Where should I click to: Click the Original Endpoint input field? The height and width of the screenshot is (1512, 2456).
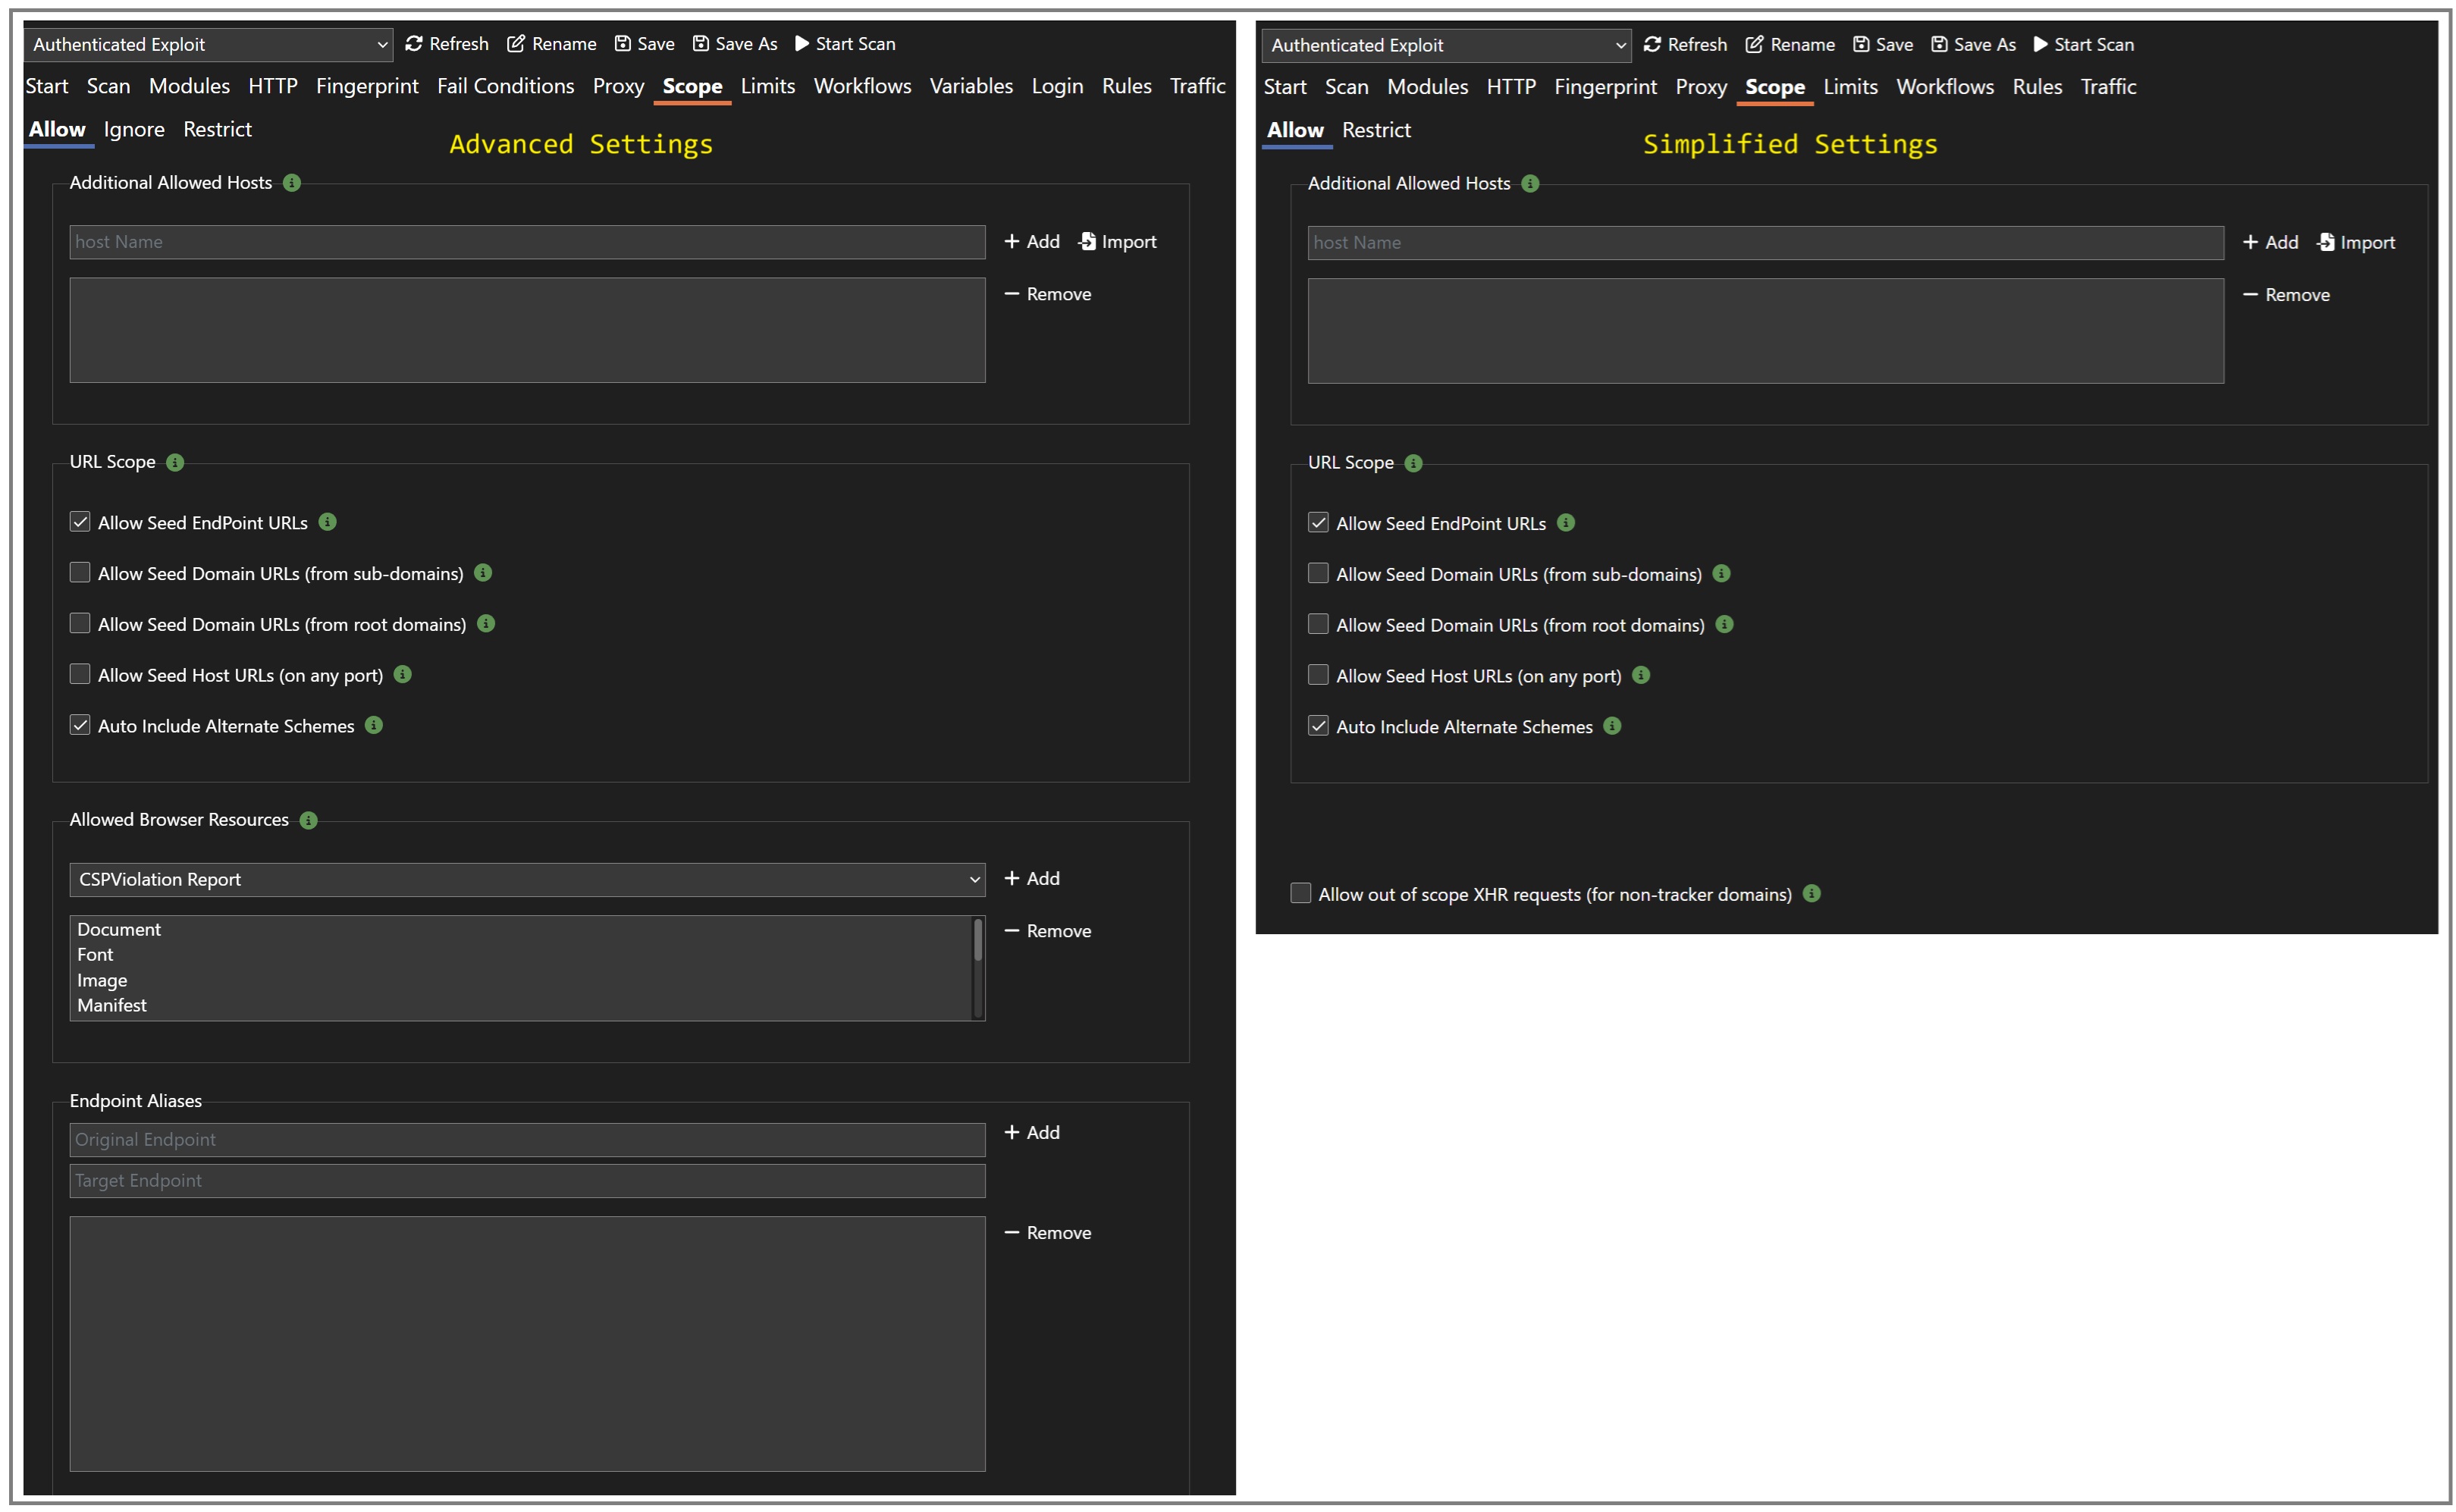[x=526, y=1139]
